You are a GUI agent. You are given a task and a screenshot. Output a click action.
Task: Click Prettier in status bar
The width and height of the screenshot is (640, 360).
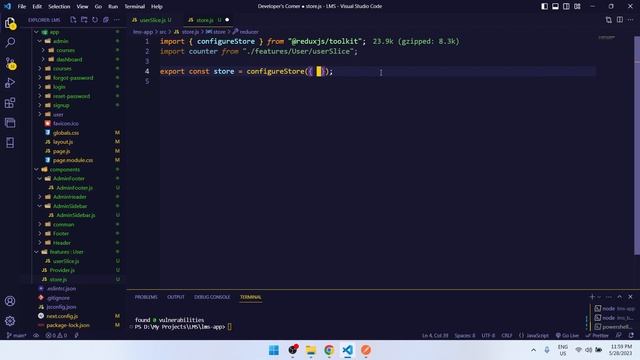click(x=597, y=336)
